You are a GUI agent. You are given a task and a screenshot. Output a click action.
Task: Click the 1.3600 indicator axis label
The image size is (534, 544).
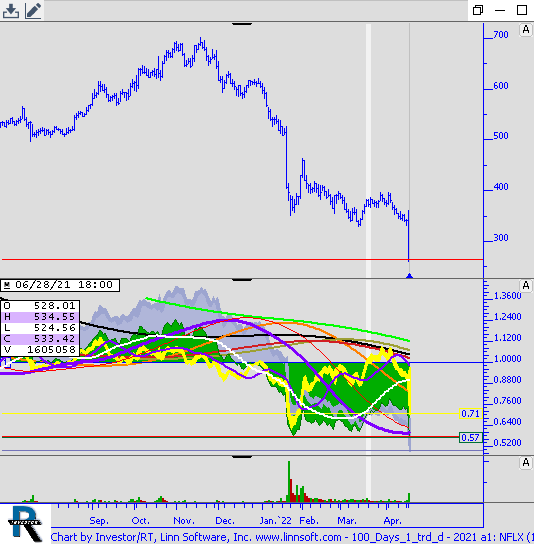[508, 296]
